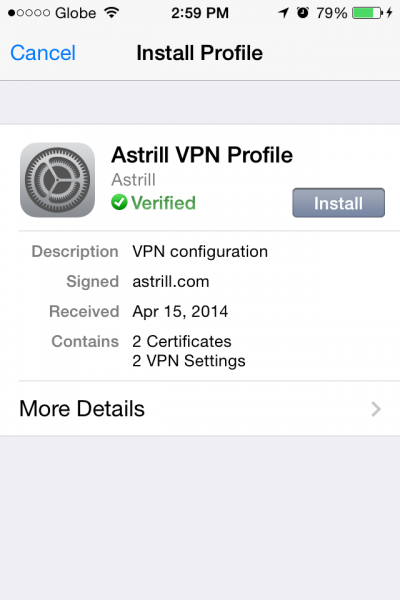This screenshot has height=600, width=400.
Task: Tap the charging bolt icon
Action: (x=390, y=13)
